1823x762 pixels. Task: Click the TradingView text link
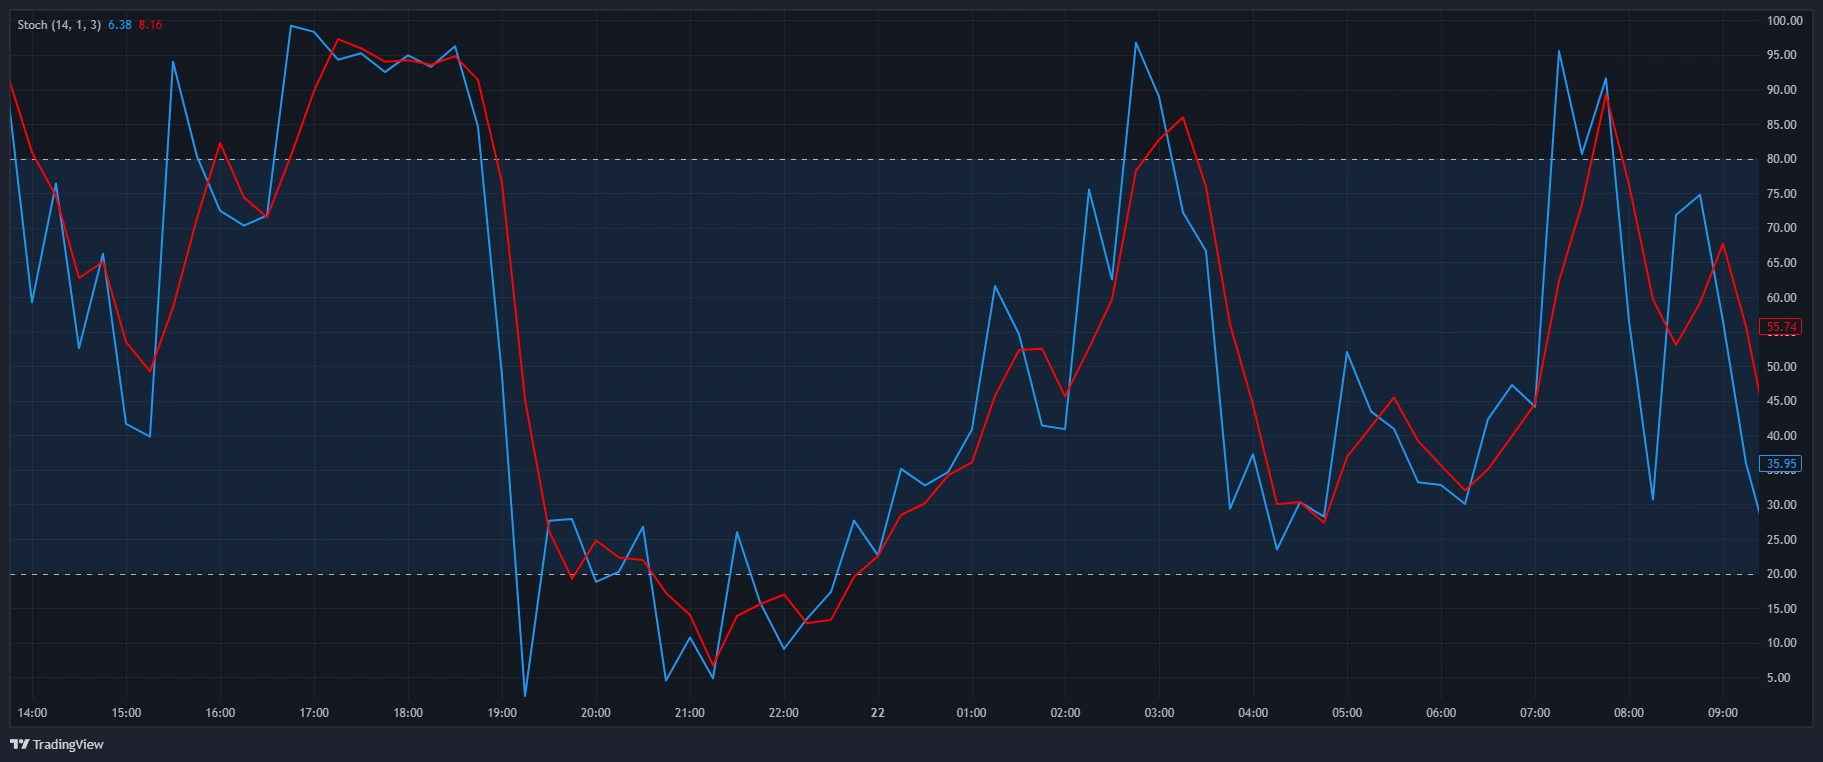[x=68, y=745]
